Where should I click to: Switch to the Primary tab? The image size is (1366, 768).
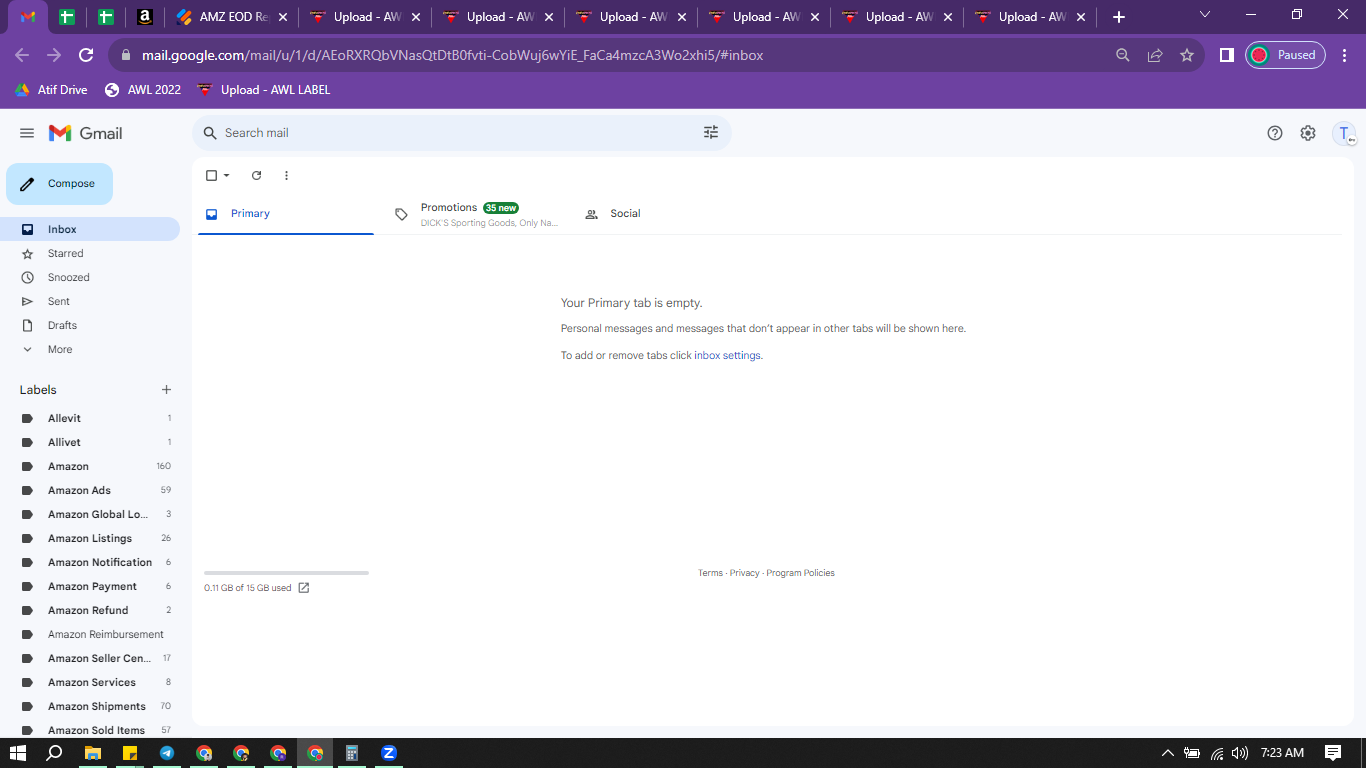286,214
